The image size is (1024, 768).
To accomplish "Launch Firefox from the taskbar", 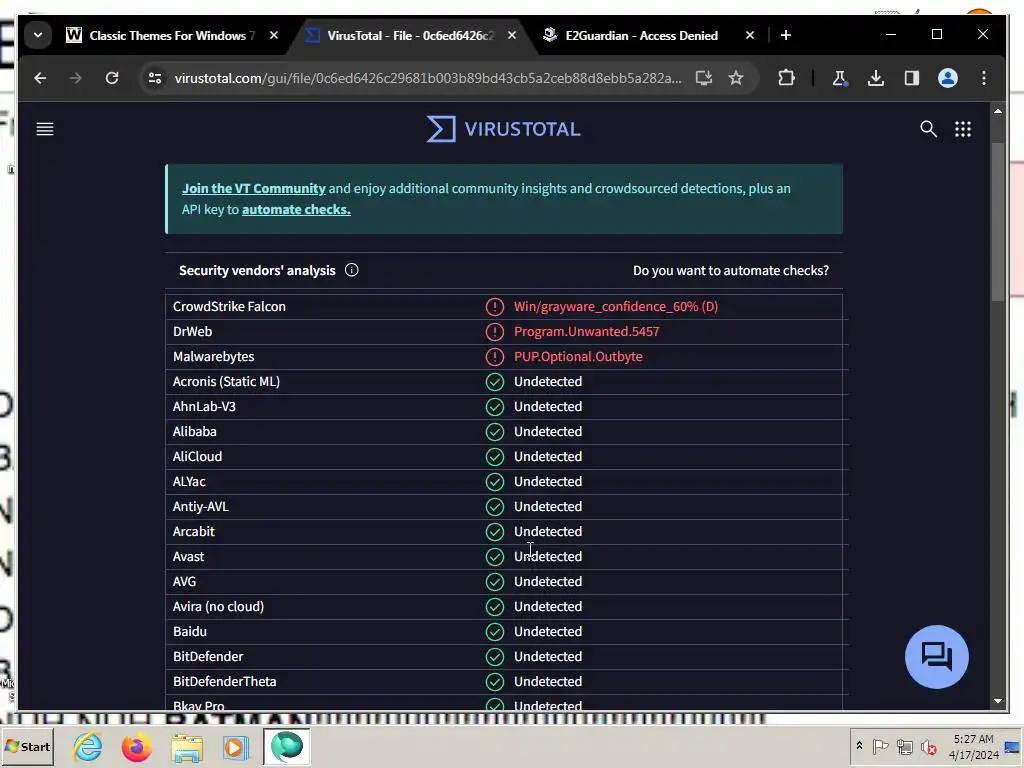I will (x=136, y=747).
